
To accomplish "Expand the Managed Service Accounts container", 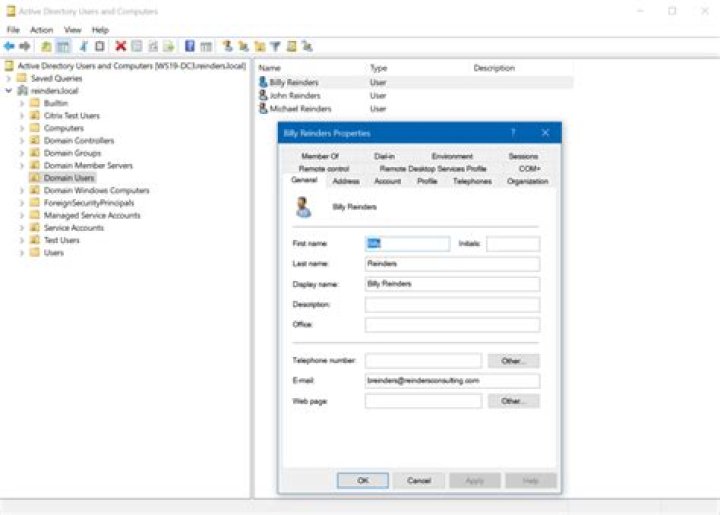I will (x=22, y=215).
